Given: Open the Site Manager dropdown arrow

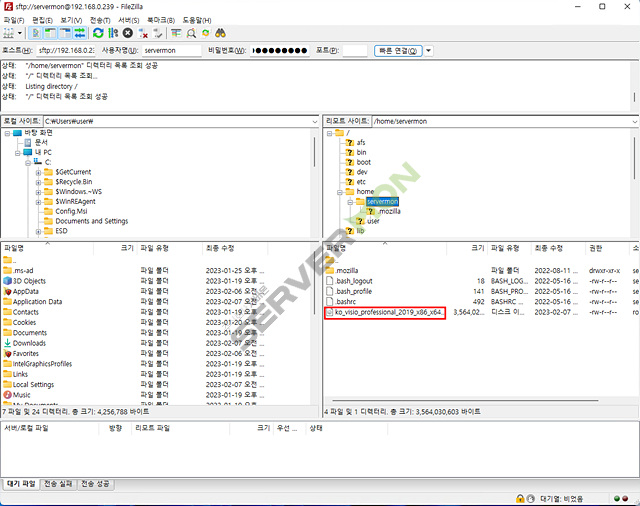Looking at the screenshot, I should (x=20, y=33).
